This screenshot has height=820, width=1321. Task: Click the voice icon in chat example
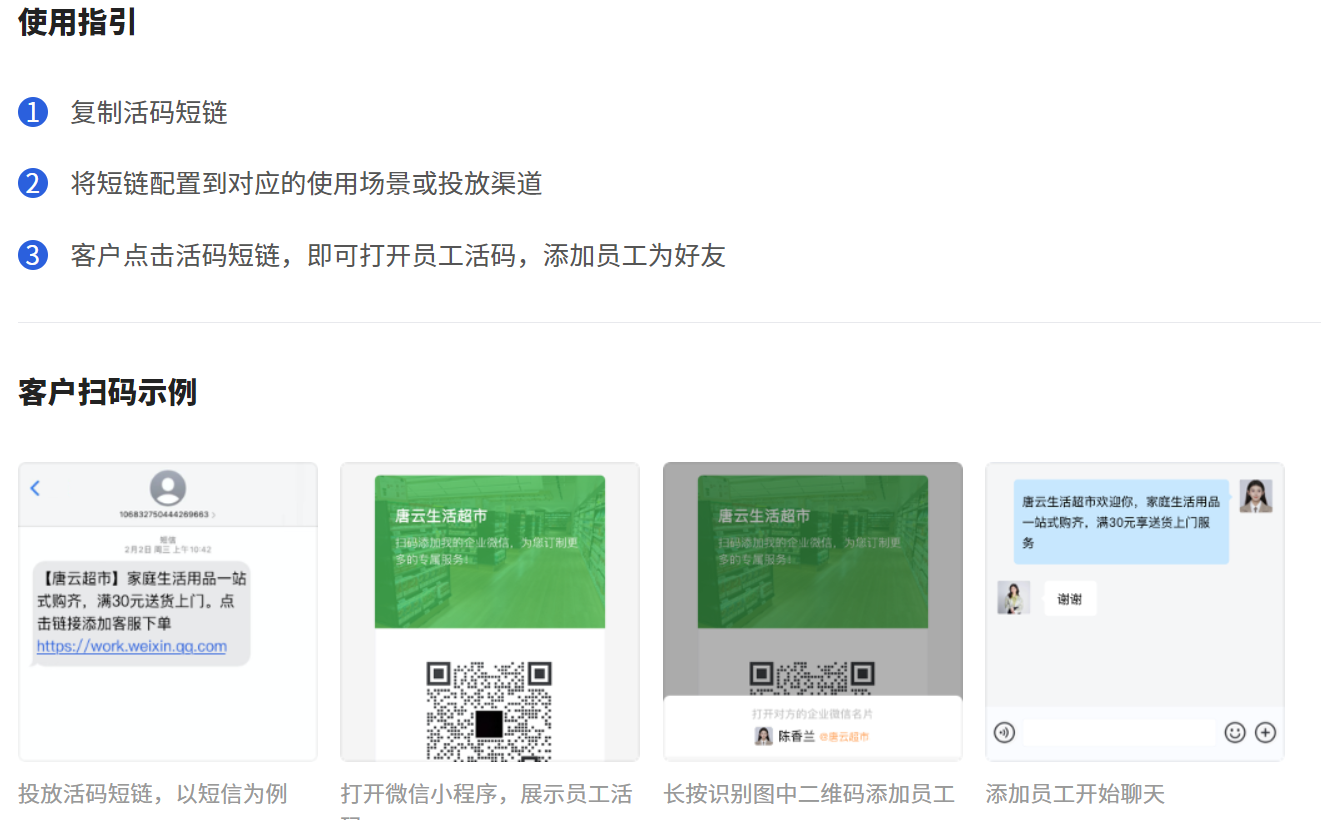click(x=1004, y=733)
